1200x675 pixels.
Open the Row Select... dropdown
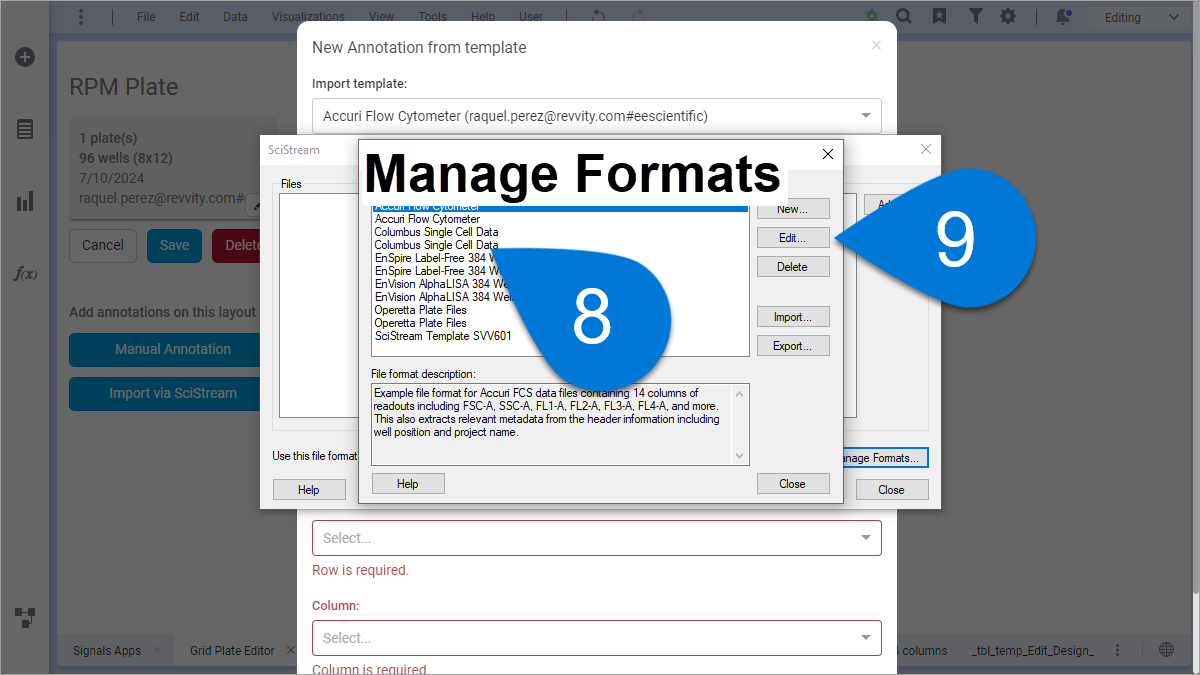(x=597, y=538)
